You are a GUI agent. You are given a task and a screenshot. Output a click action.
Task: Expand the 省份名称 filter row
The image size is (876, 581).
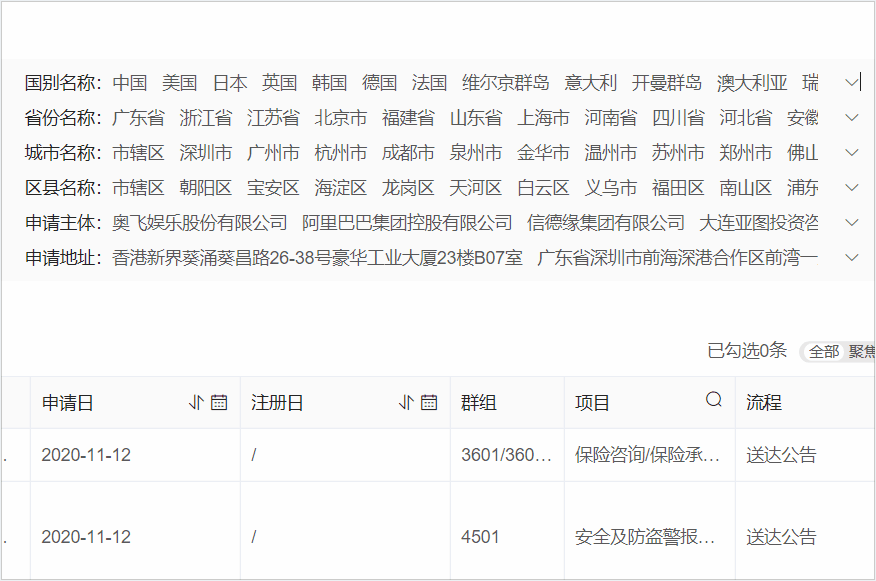(852, 118)
